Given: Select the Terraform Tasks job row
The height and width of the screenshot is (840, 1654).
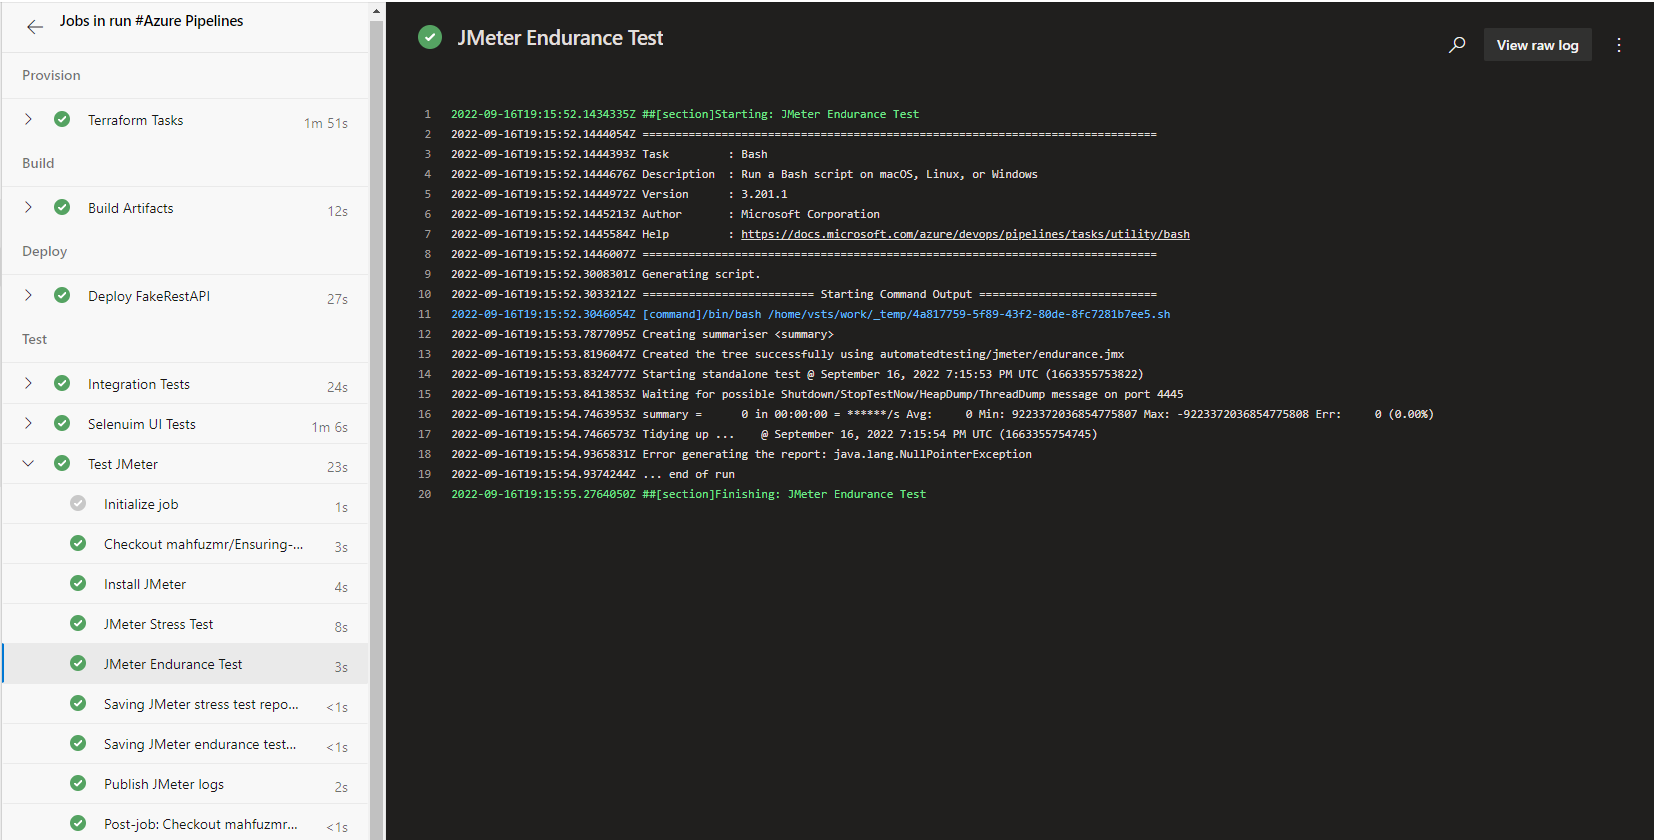Looking at the screenshot, I should pyautogui.click(x=186, y=120).
